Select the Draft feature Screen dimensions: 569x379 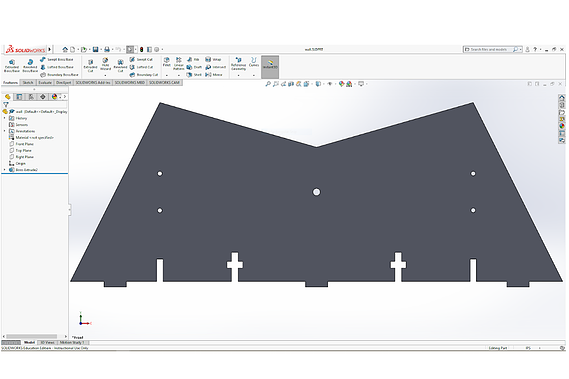coord(194,67)
